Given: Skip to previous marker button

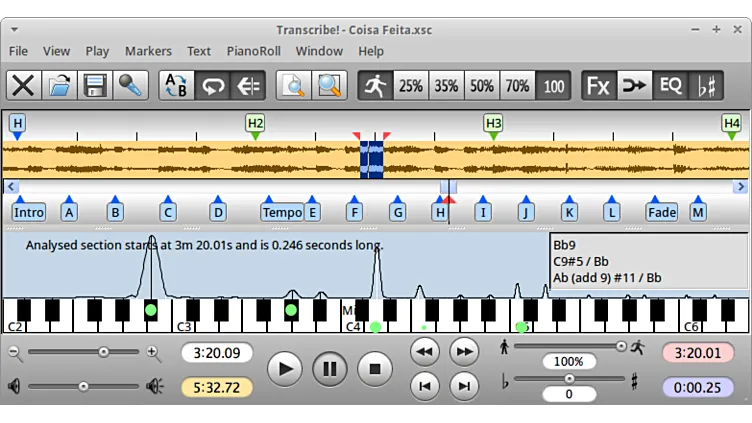Looking at the screenshot, I should point(424,386).
